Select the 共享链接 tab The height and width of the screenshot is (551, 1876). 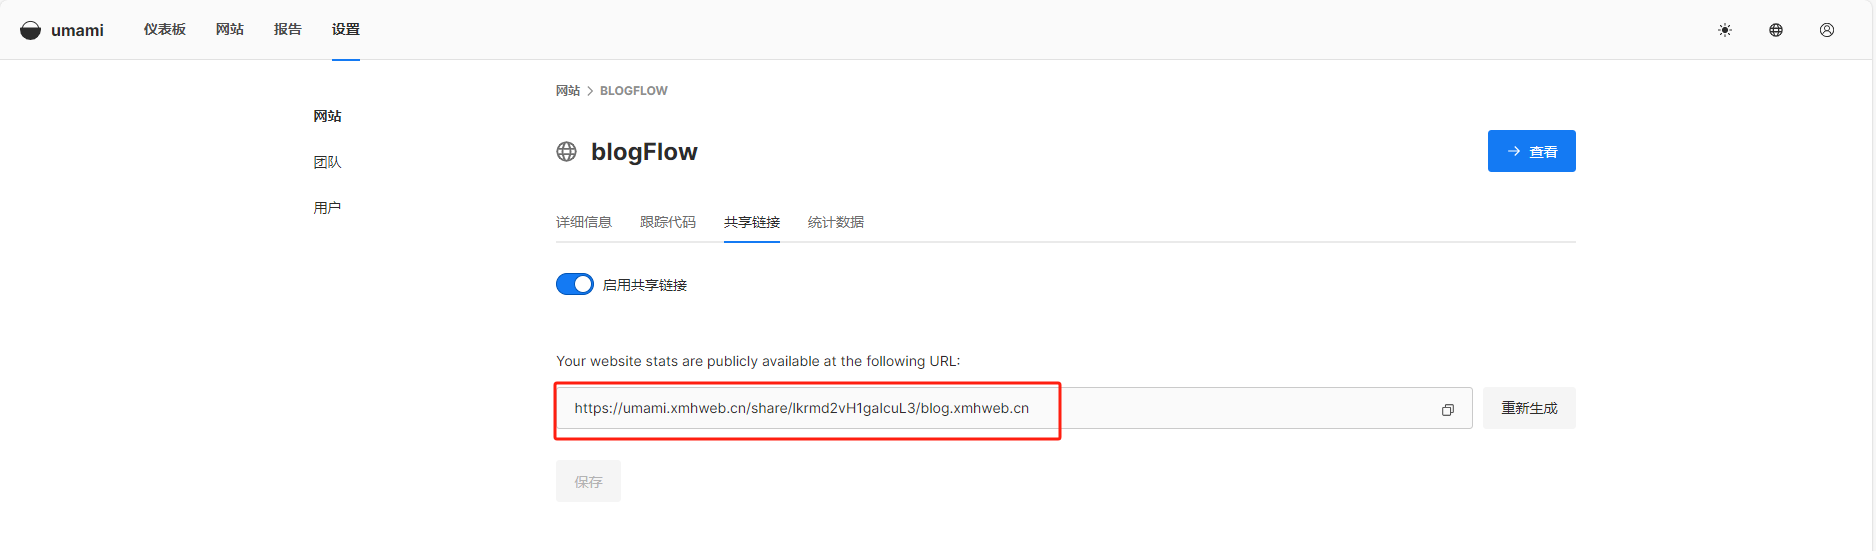coord(752,222)
